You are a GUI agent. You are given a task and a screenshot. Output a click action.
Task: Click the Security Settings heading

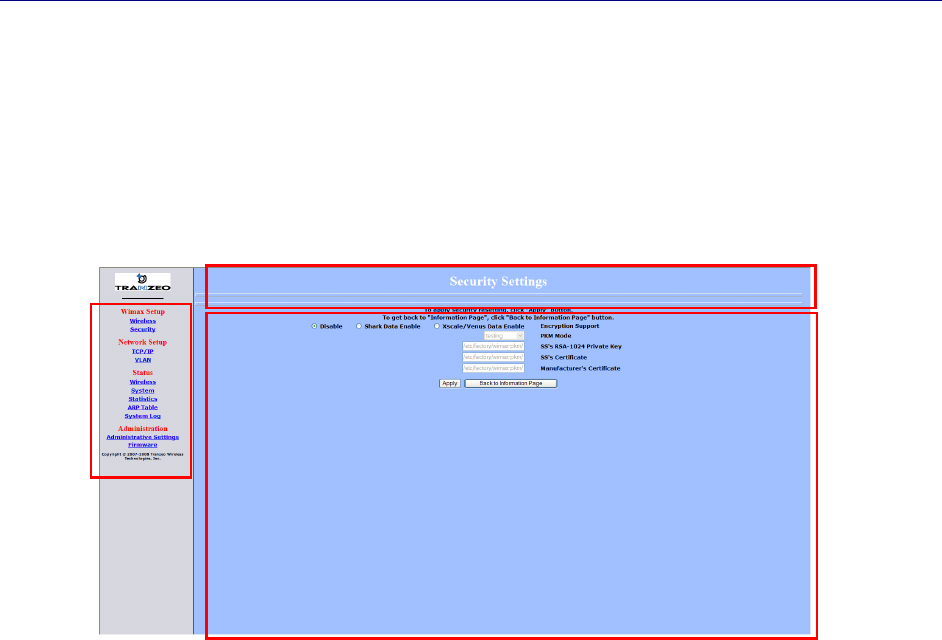pyautogui.click(x=498, y=281)
